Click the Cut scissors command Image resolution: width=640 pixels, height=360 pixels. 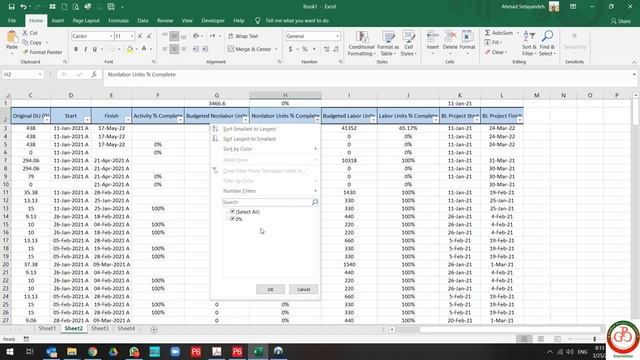click(x=30, y=33)
